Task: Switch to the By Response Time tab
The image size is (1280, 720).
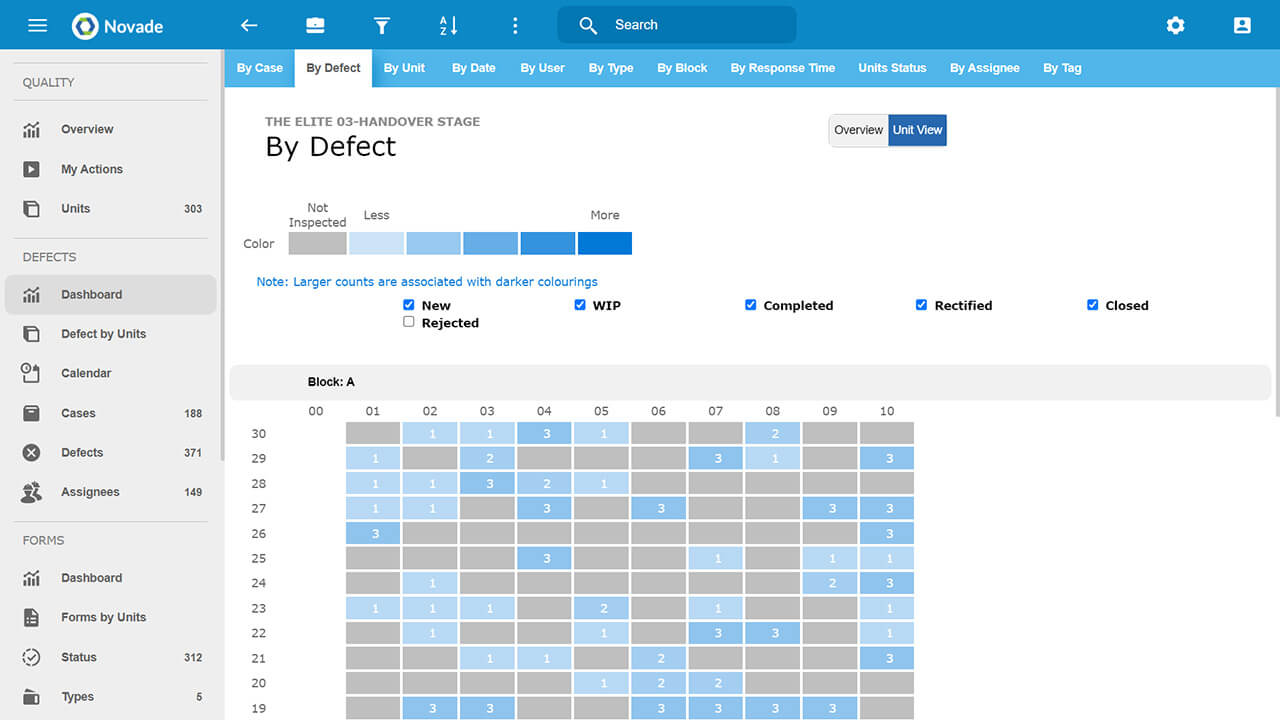Action: tap(782, 68)
